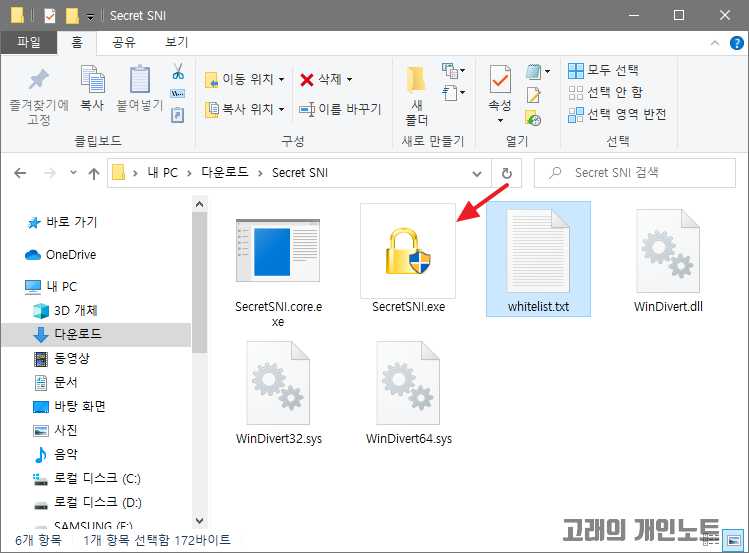Open the File (파일) tab
The height and width of the screenshot is (553, 749).
[x=29, y=43]
